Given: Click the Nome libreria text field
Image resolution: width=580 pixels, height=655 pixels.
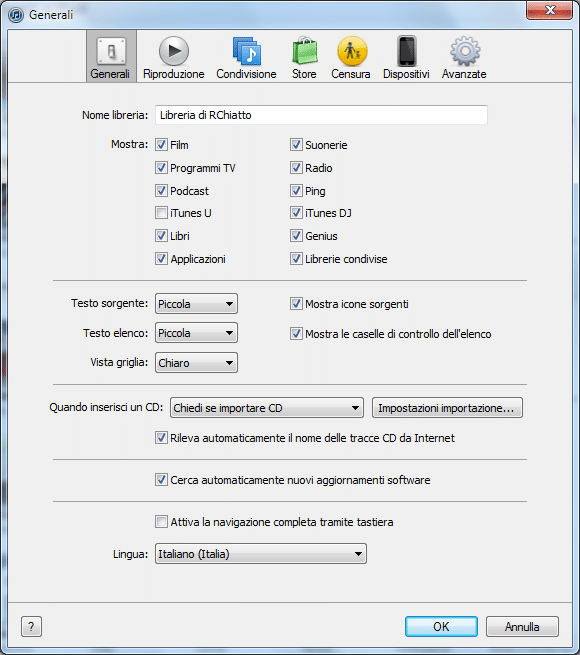Looking at the screenshot, I should pos(321,115).
